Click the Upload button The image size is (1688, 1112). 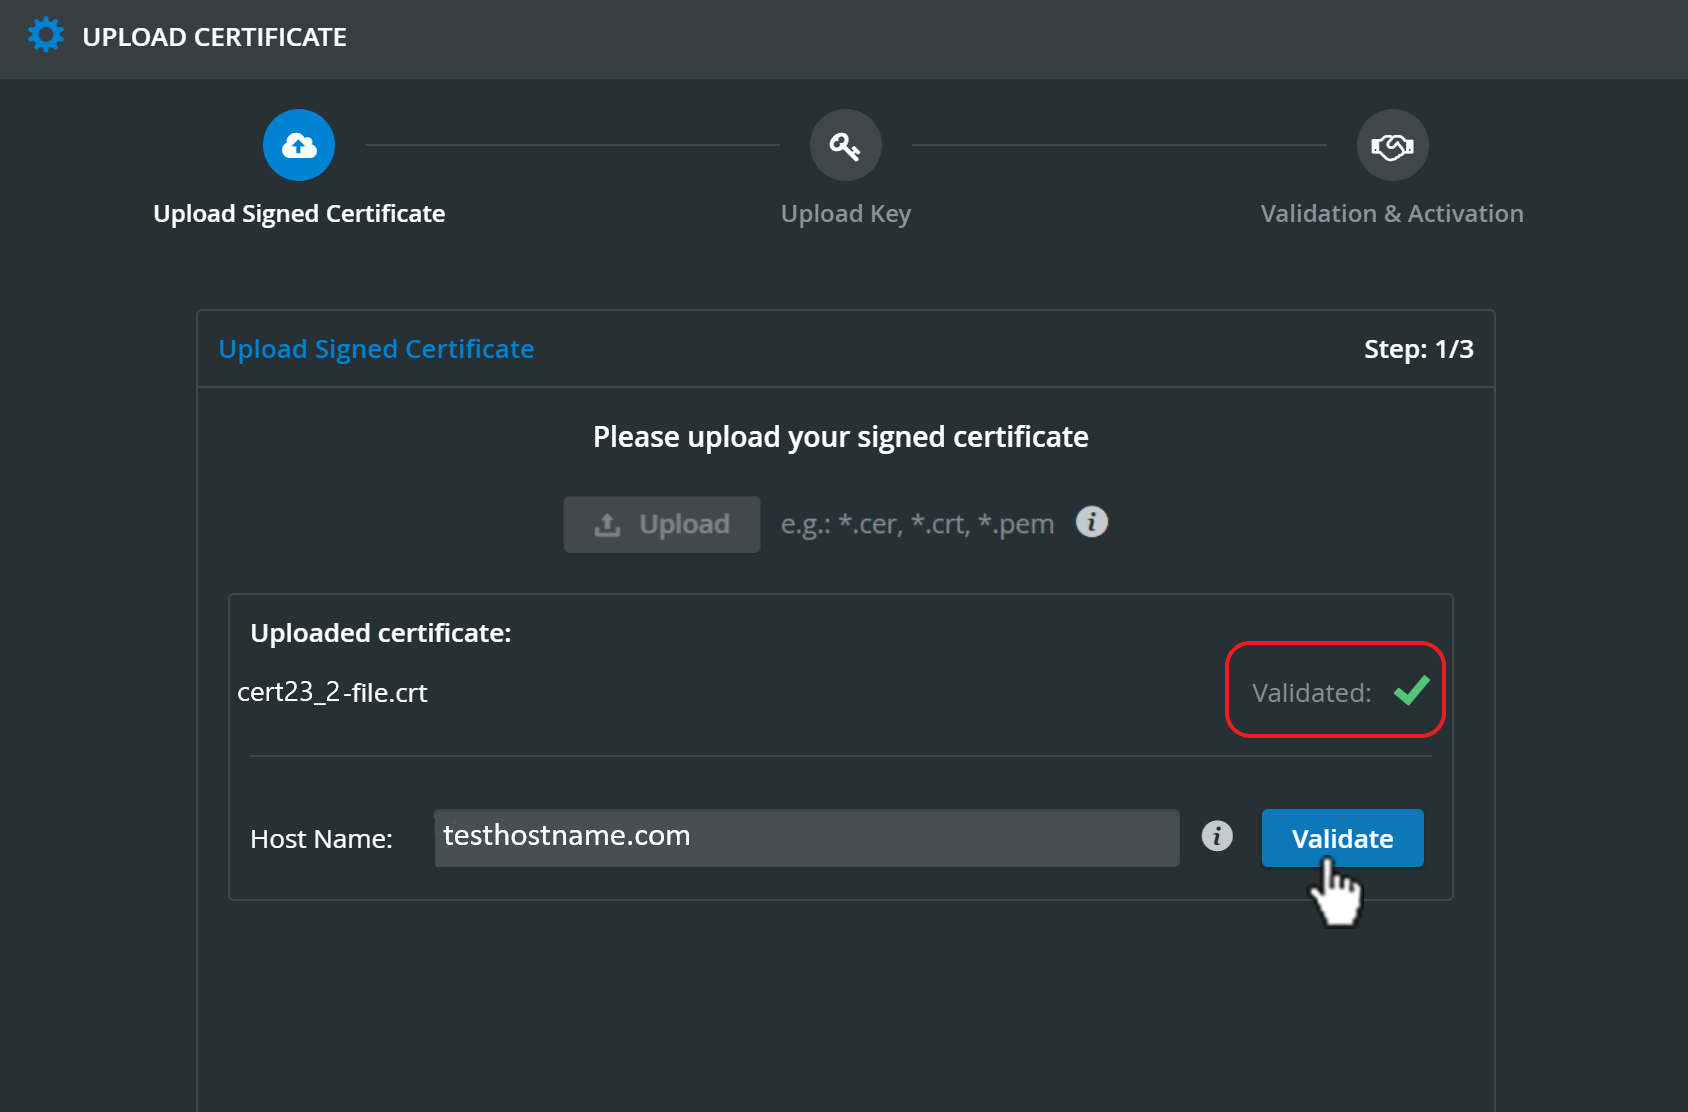pos(662,524)
